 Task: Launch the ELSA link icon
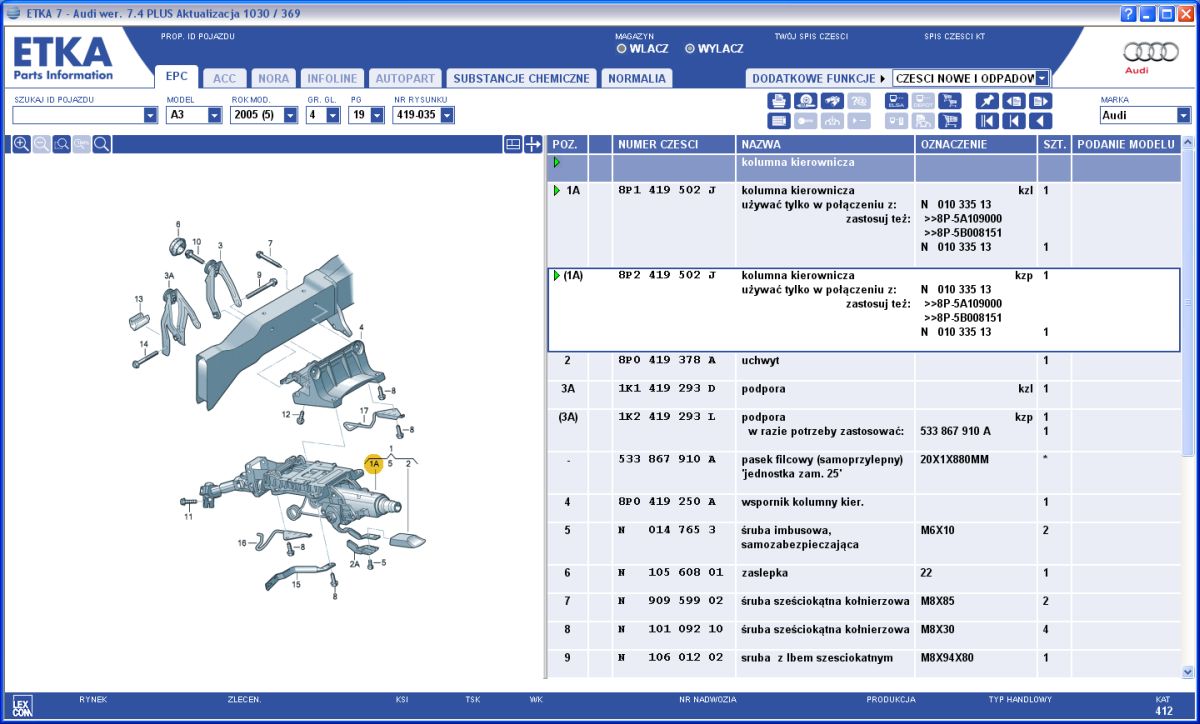[x=896, y=100]
